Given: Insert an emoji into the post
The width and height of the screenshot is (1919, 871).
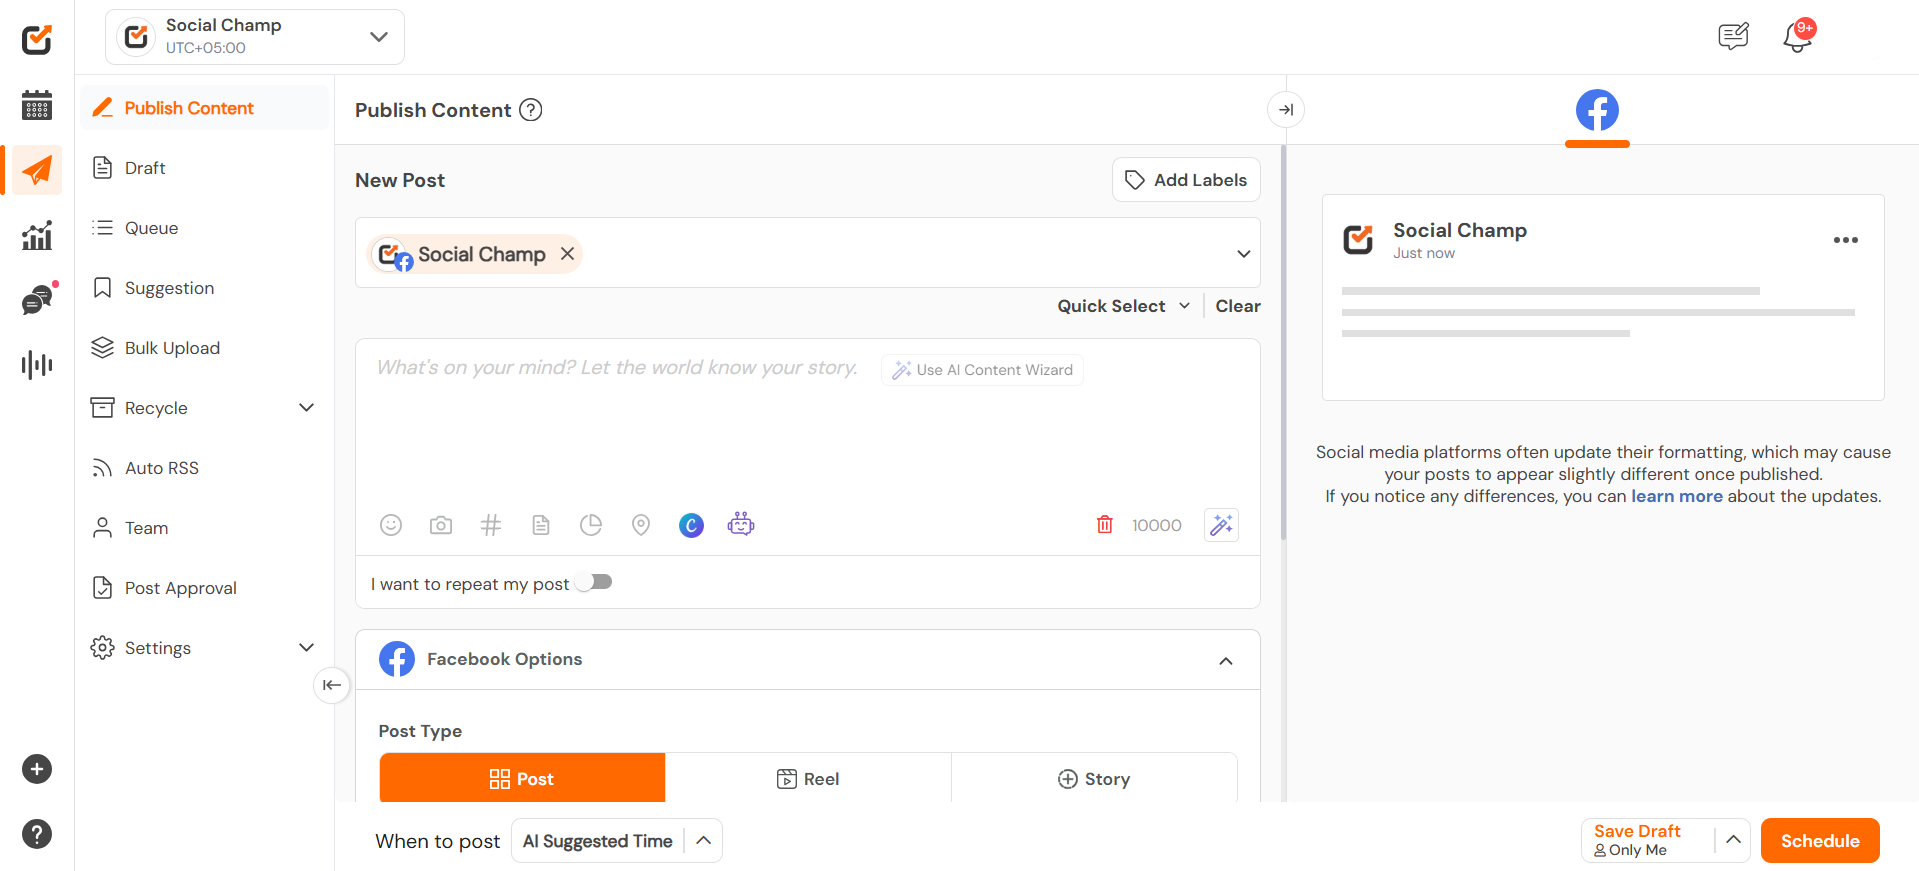Looking at the screenshot, I should (391, 525).
